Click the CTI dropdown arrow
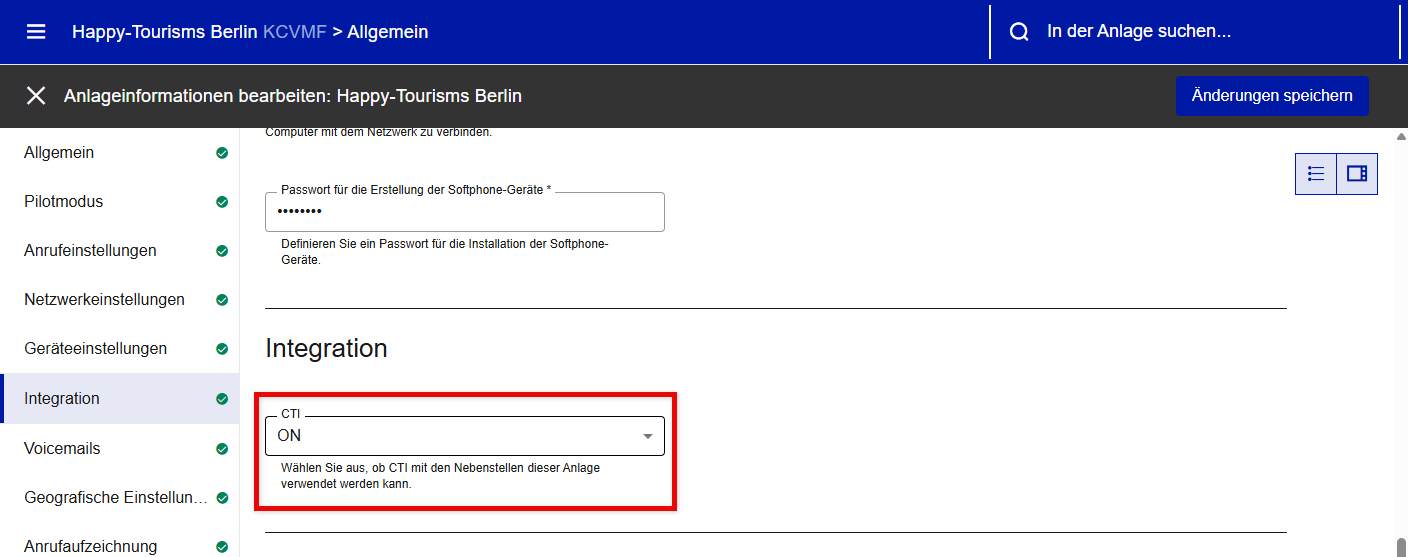Screen dimensions: 1408x557 click(647, 436)
